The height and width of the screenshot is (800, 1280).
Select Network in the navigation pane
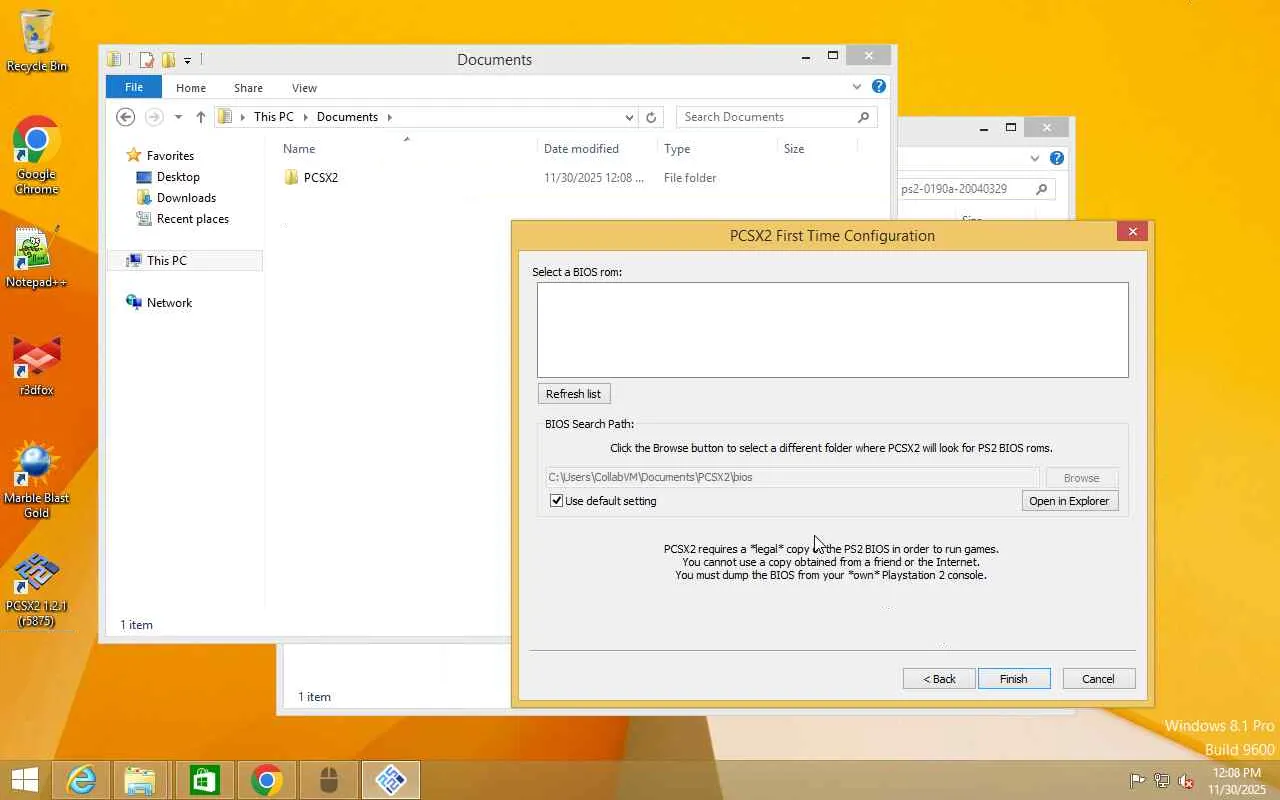[x=169, y=303]
